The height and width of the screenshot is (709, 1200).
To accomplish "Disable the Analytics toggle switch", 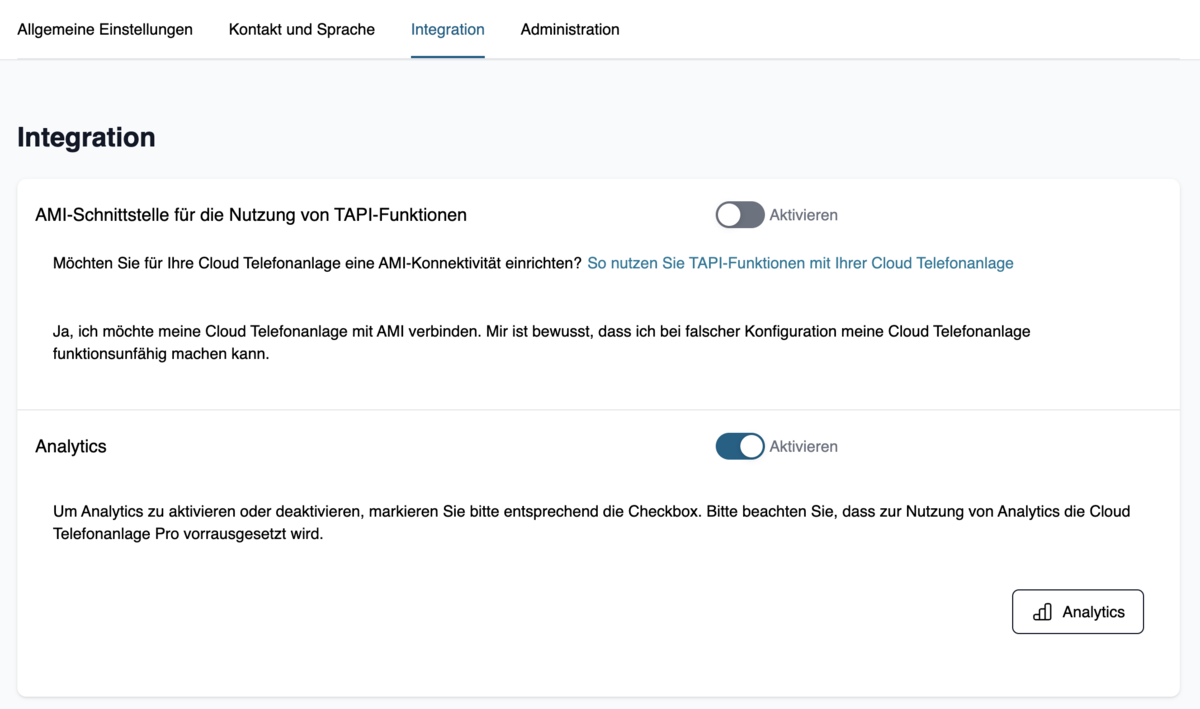I will point(740,446).
